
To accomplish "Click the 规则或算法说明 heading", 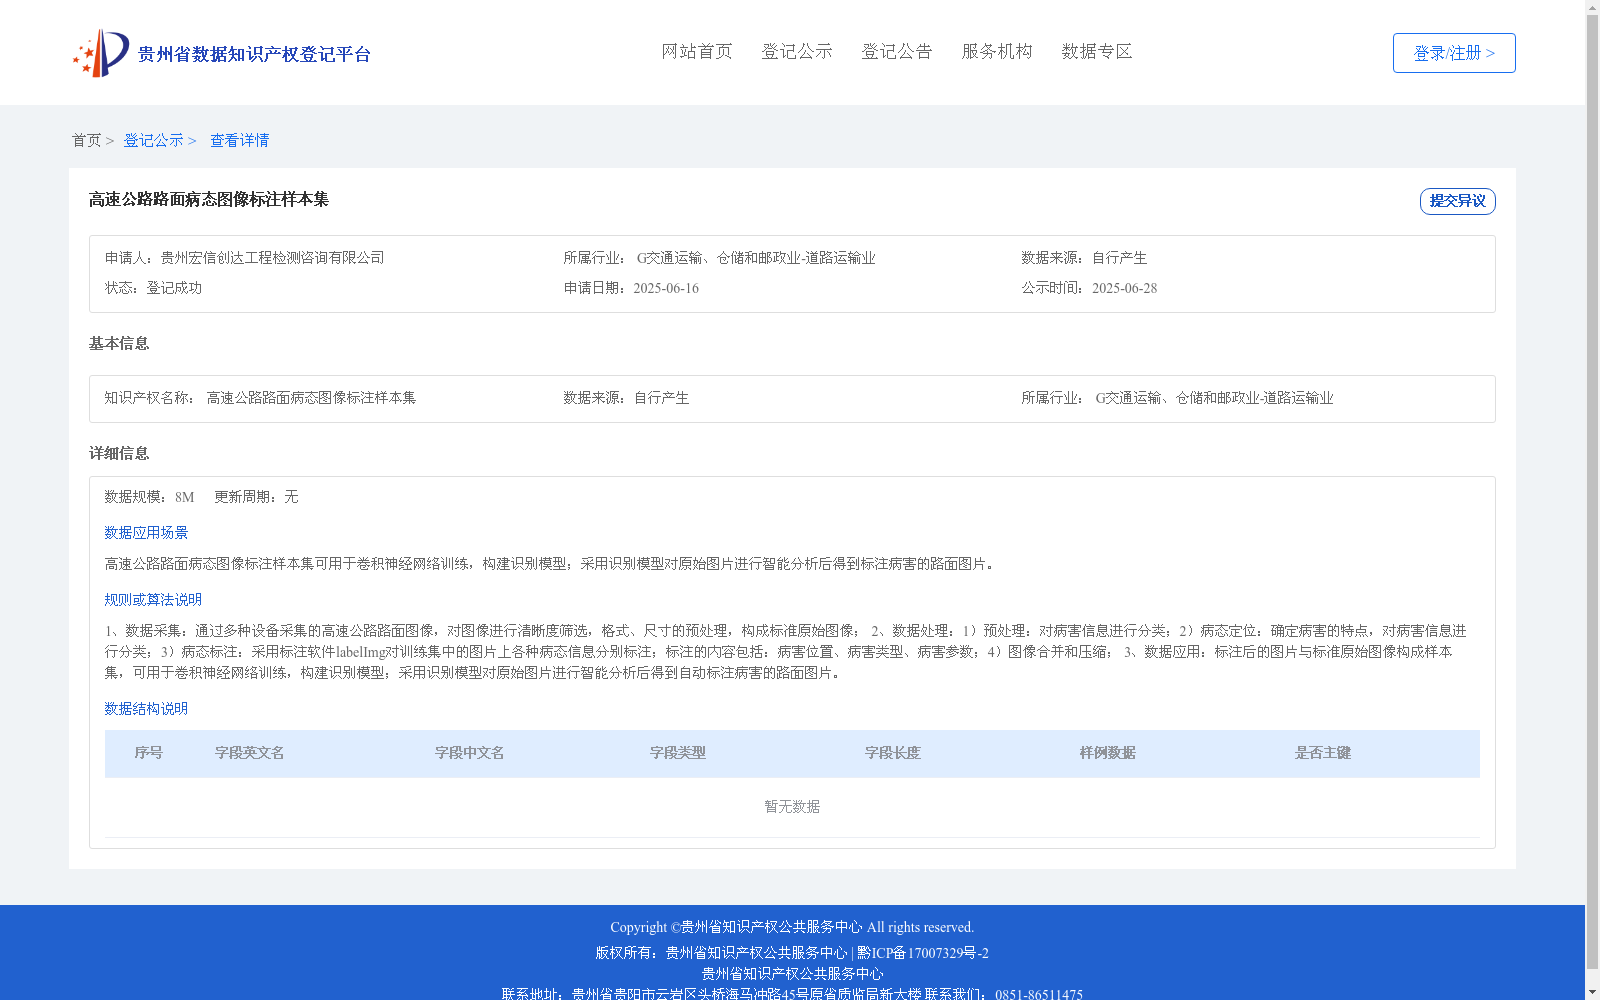I will [x=153, y=600].
